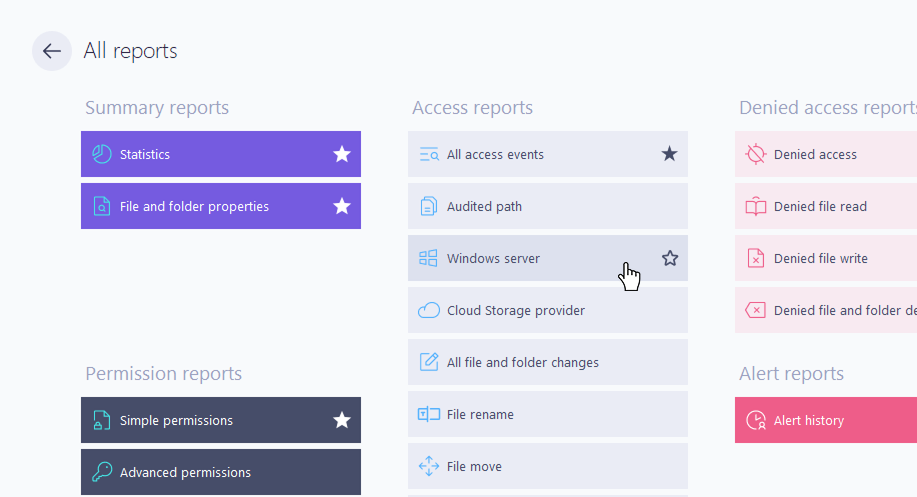
Task: Click the Statistics pie chart icon
Action: [x=102, y=154]
